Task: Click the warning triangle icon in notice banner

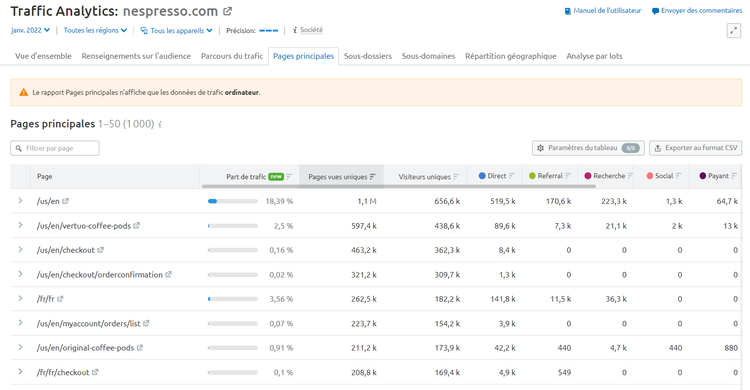Action: point(23,92)
